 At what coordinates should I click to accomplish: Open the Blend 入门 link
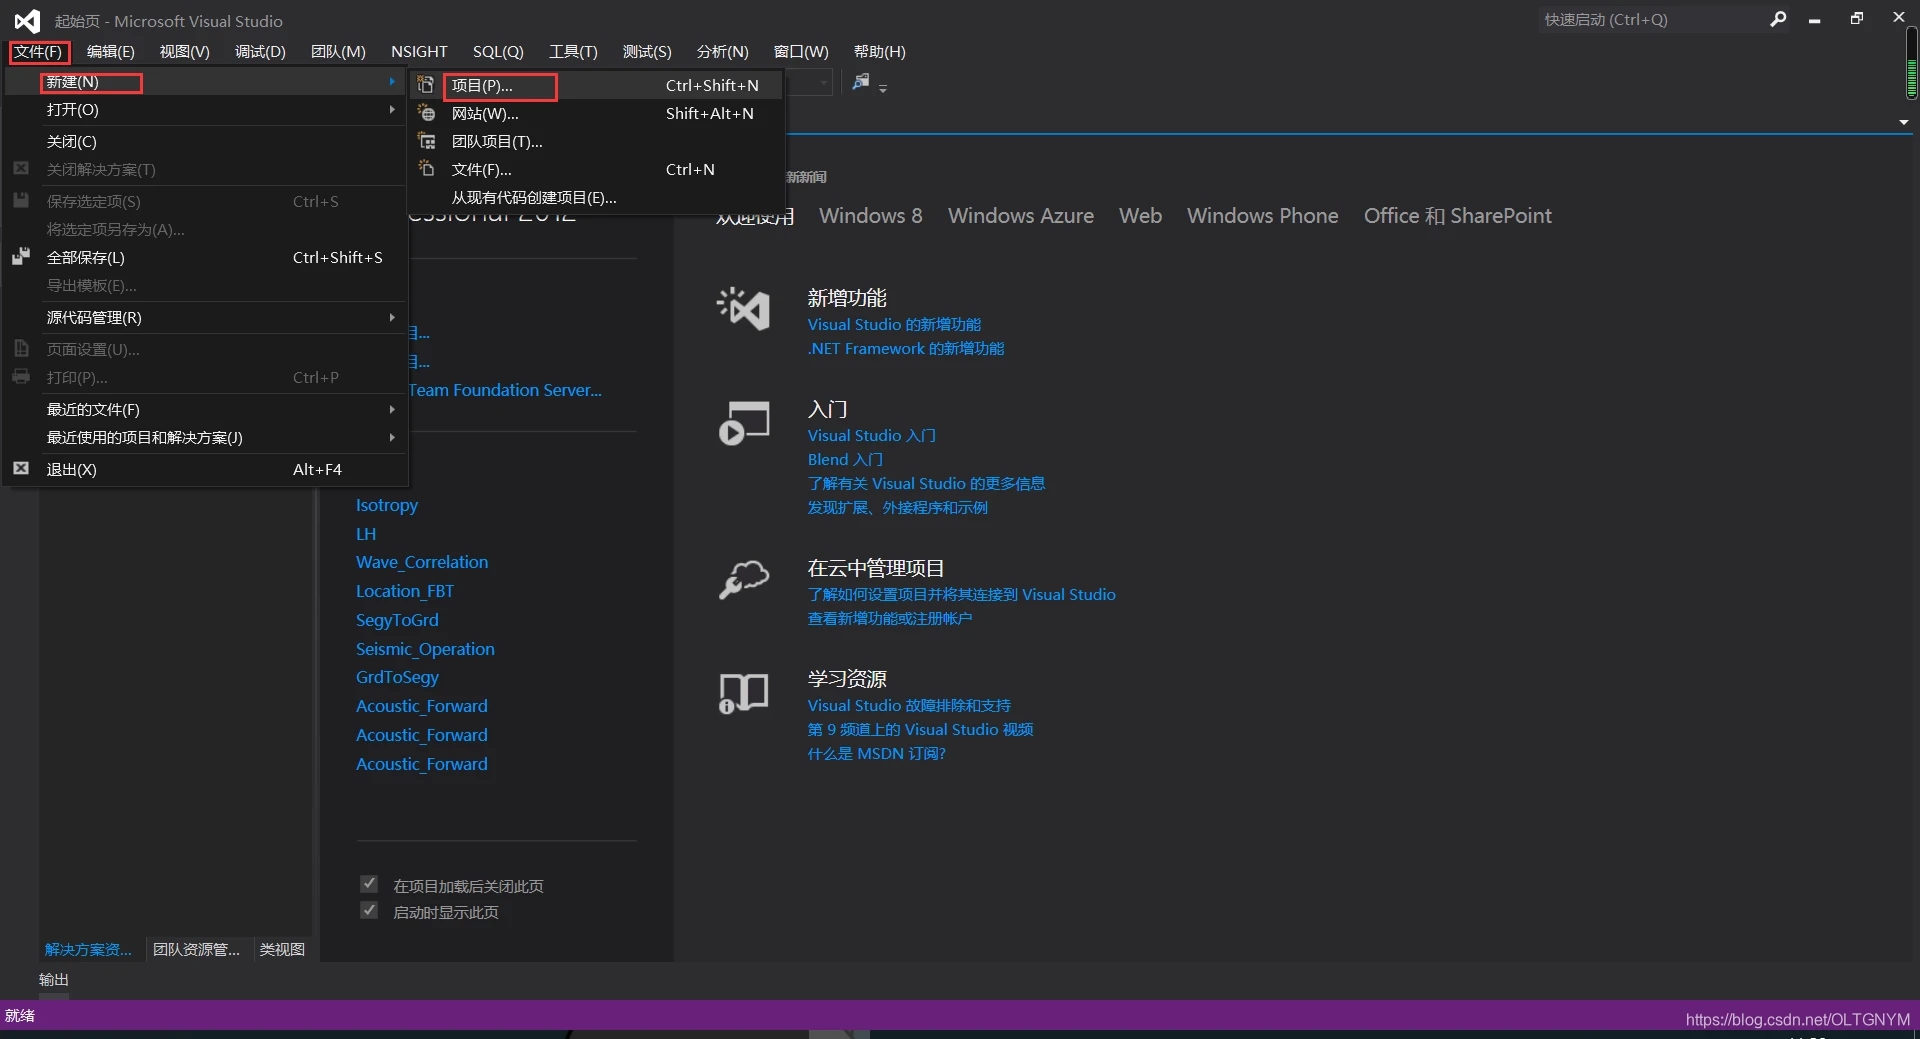(845, 460)
